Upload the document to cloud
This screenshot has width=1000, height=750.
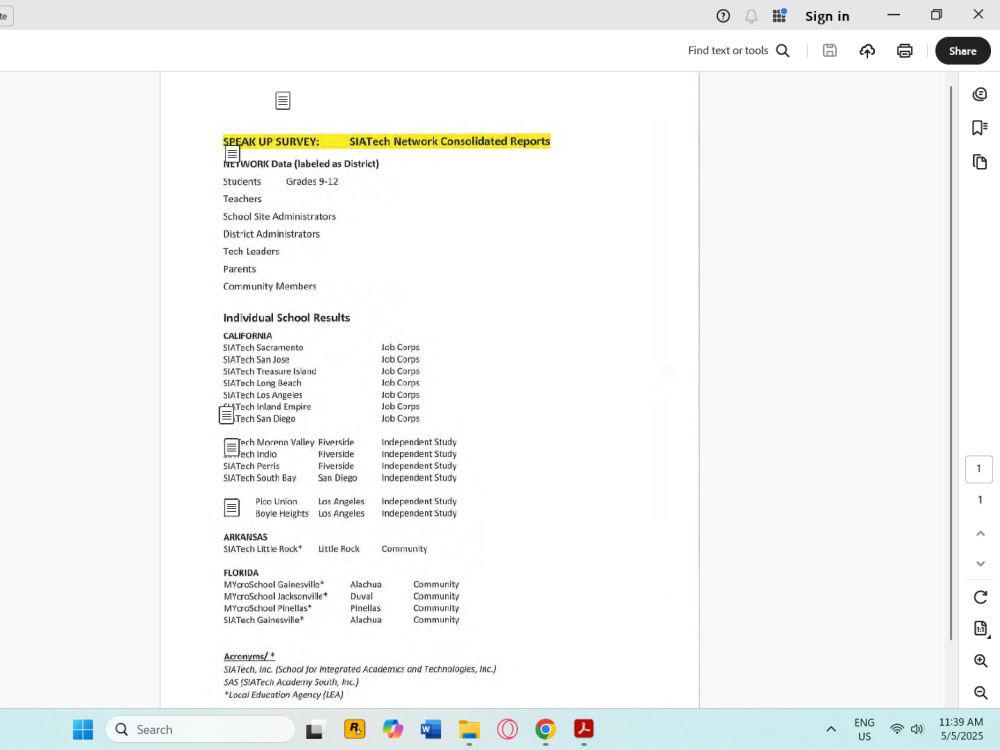[x=867, y=50]
